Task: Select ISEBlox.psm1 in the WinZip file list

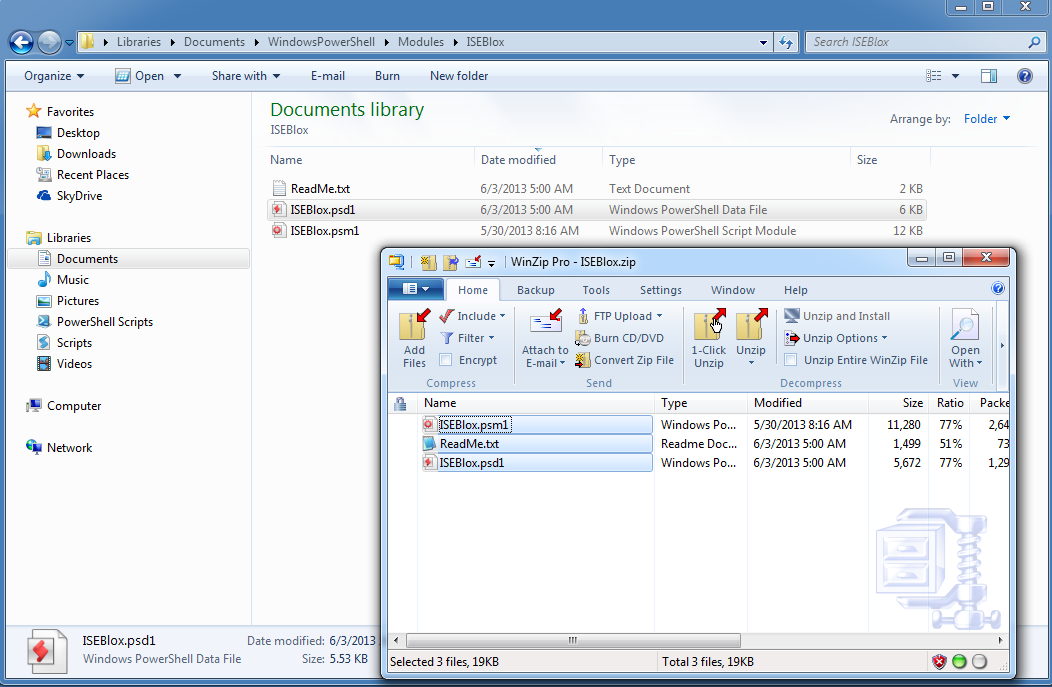Action: (x=537, y=425)
